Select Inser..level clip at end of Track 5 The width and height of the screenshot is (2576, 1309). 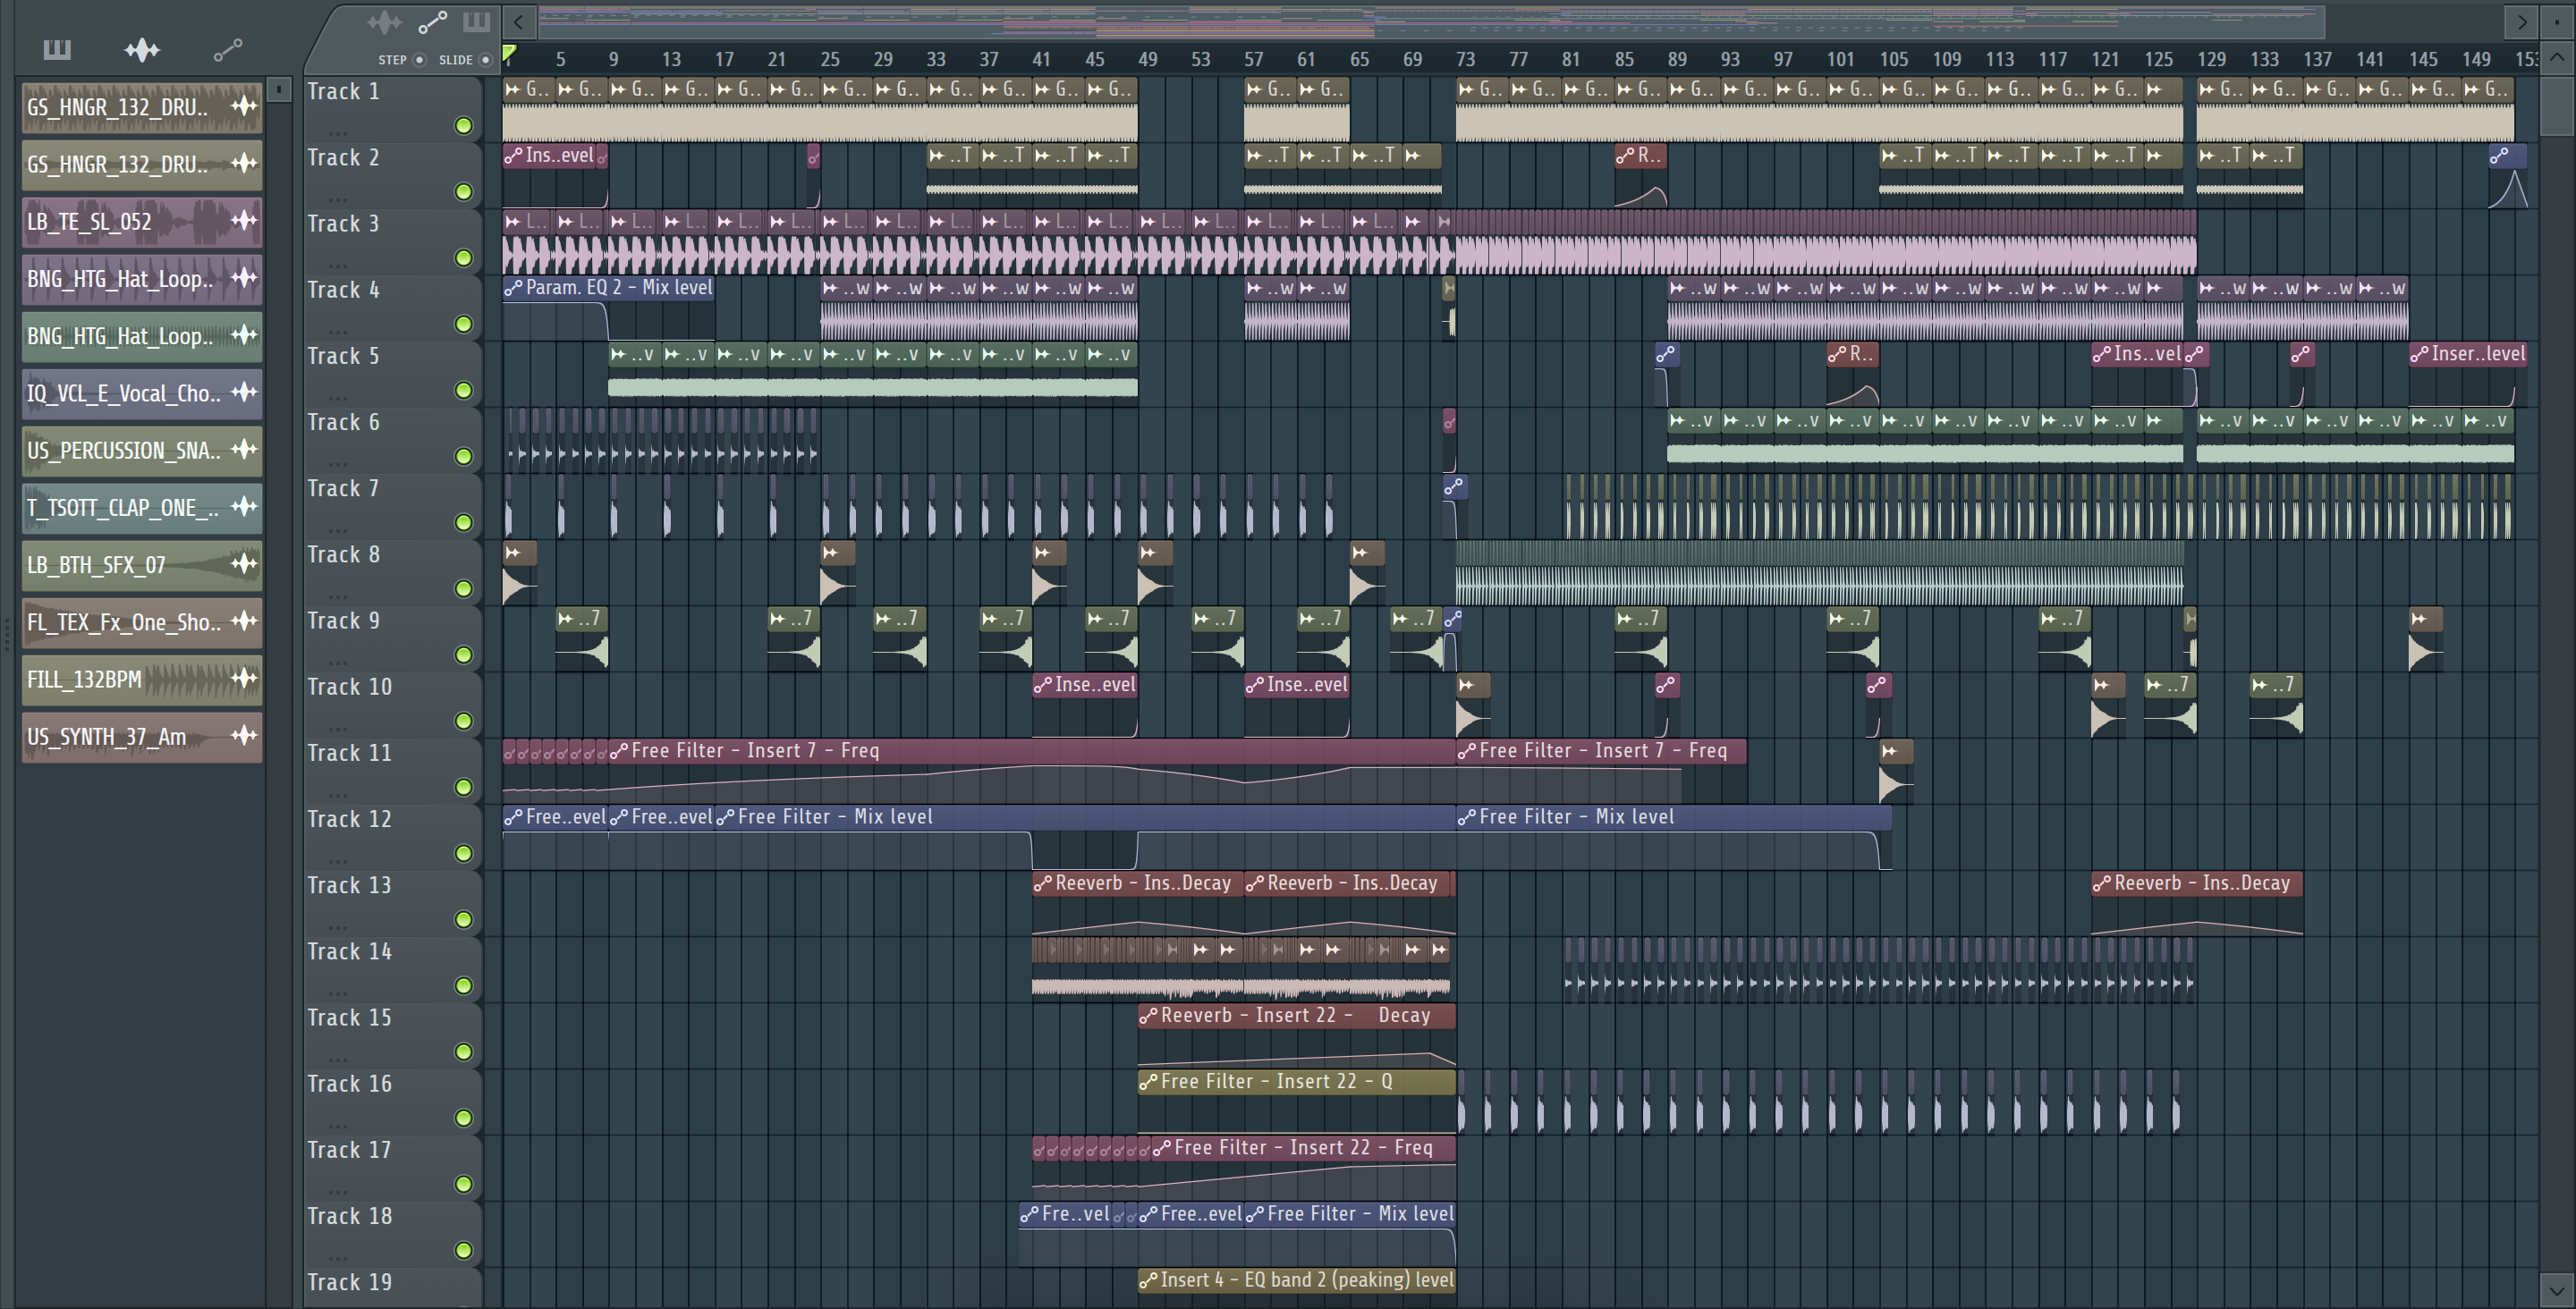pos(2468,374)
